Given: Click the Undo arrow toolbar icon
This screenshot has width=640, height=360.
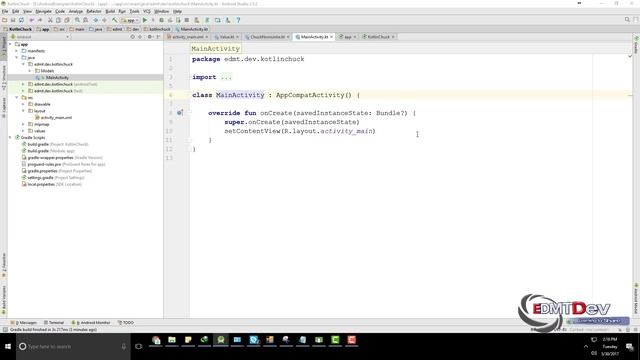Looking at the screenshot, I should [31, 20].
